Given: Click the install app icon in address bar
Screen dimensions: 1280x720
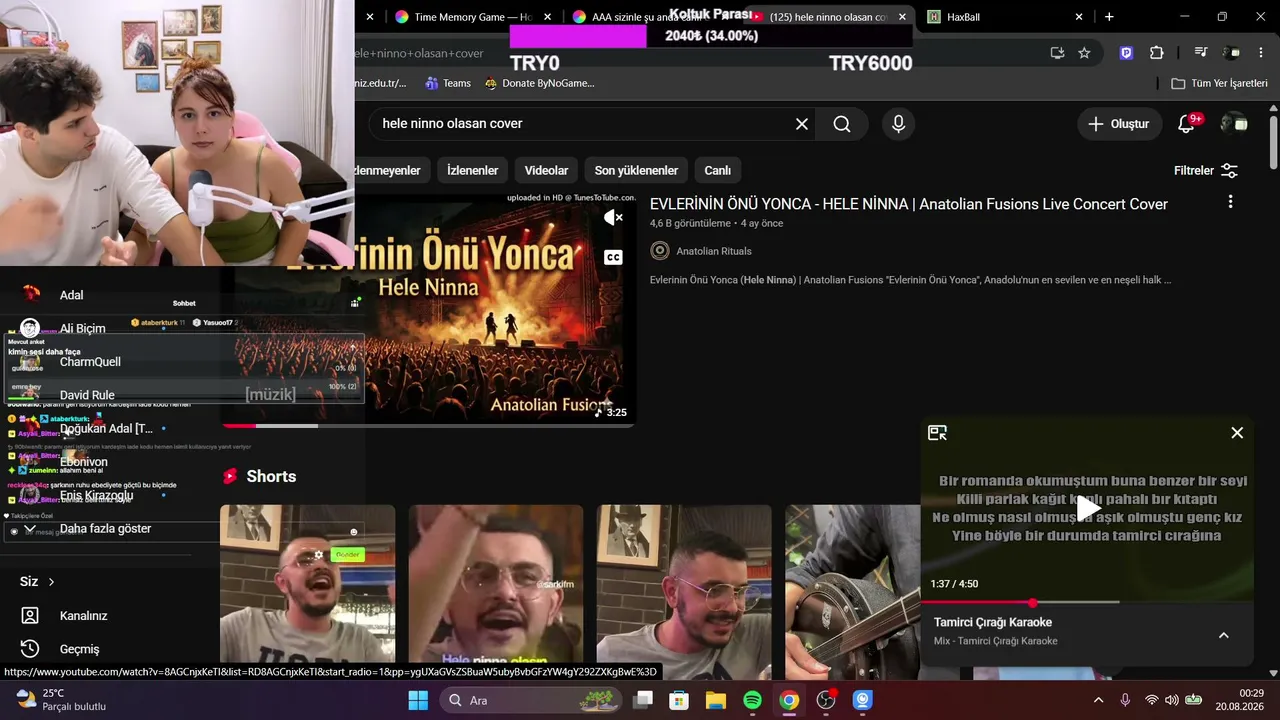Looking at the screenshot, I should click(x=1057, y=53).
